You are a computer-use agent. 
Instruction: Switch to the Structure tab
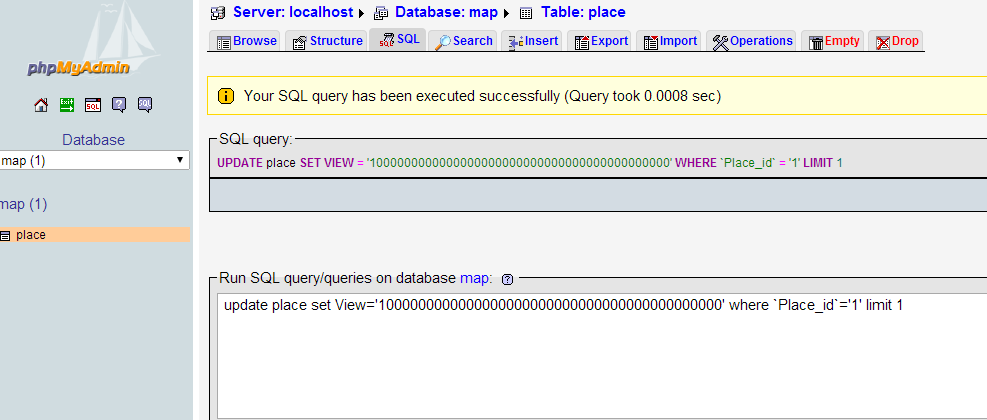click(327, 41)
